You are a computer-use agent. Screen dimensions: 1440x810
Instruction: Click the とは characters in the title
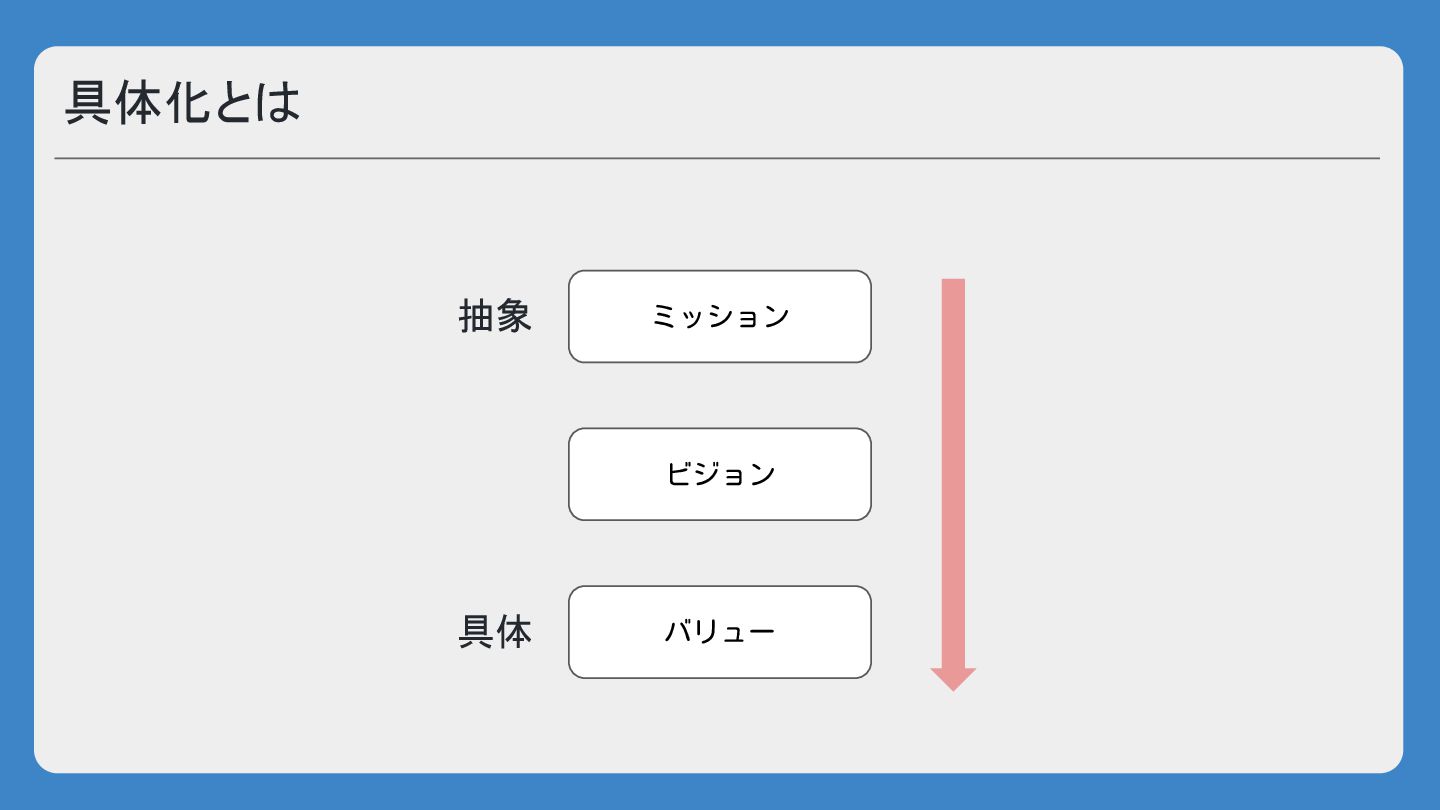[x=255, y=102]
